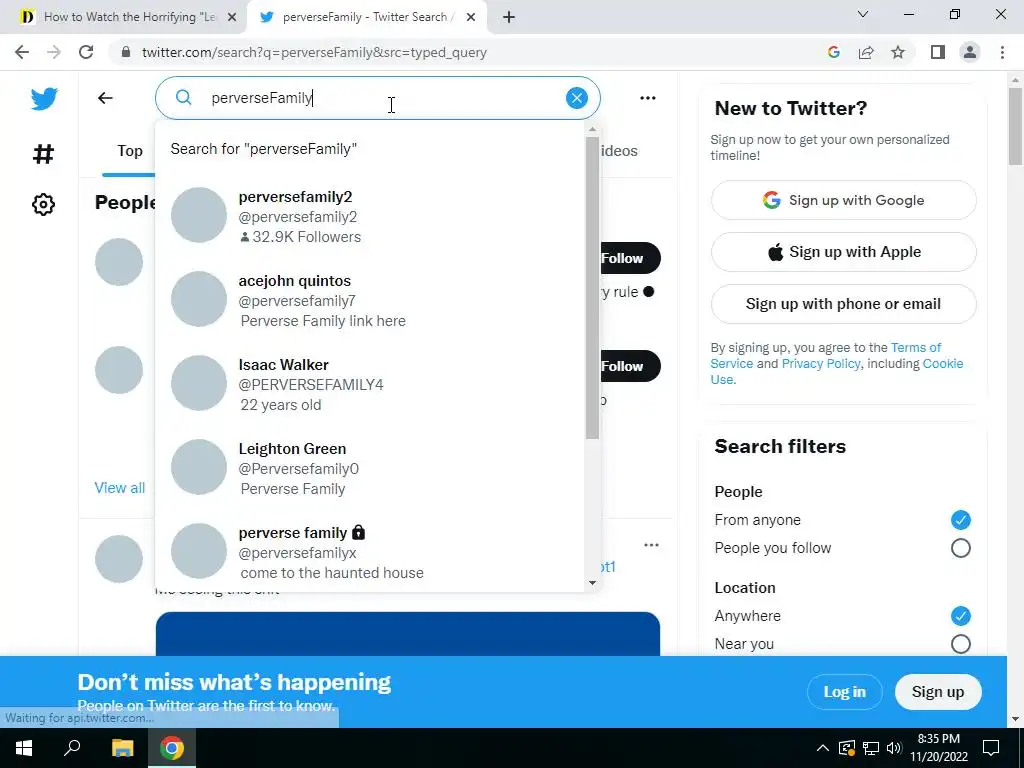This screenshot has width=1024, height=768.
Task: Bookmark this tab with star icon
Action: coord(898,52)
